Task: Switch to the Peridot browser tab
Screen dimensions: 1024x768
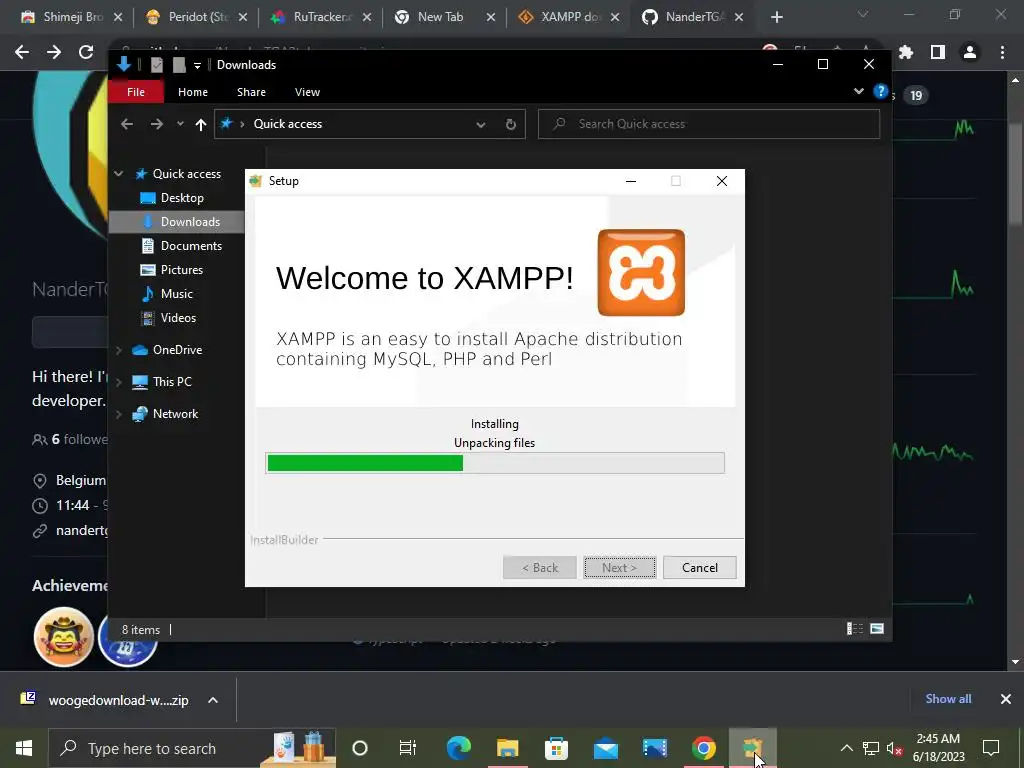Action: [x=198, y=17]
